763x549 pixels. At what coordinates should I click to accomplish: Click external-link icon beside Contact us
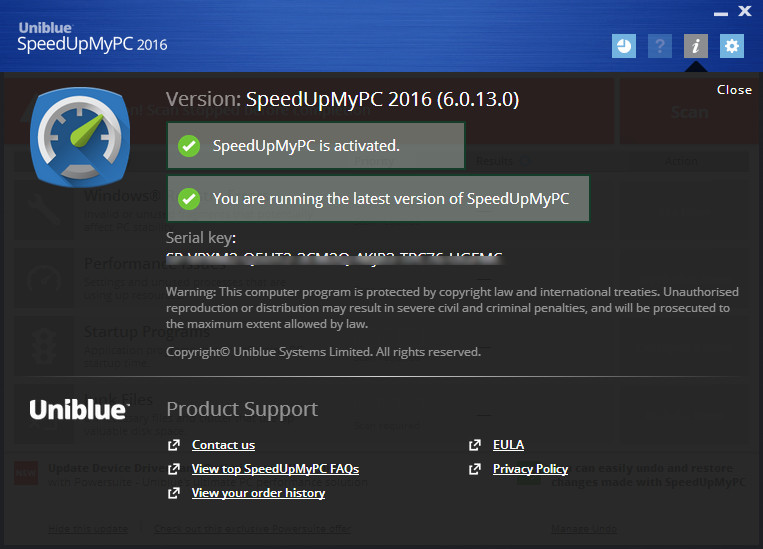point(174,445)
